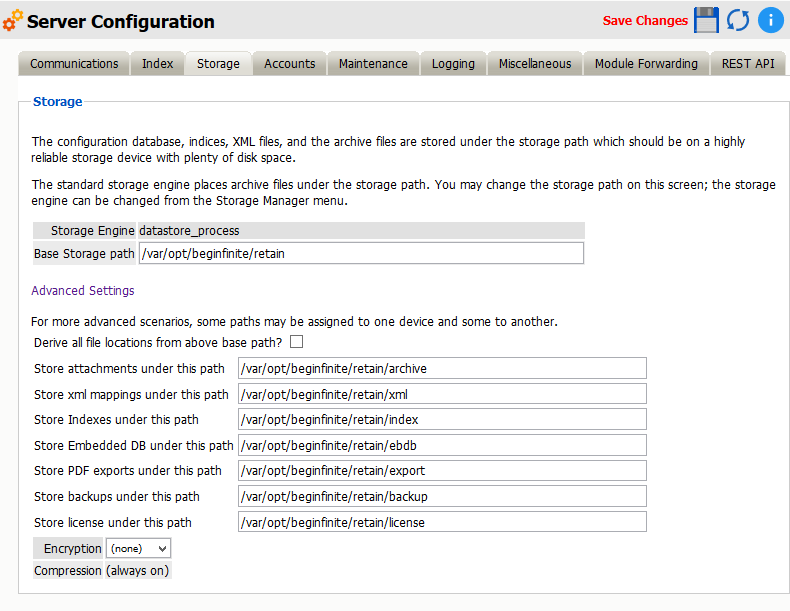This screenshot has height=611, width=790.
Task: Open the Encryption dropdown
Action: pos(138,548)
